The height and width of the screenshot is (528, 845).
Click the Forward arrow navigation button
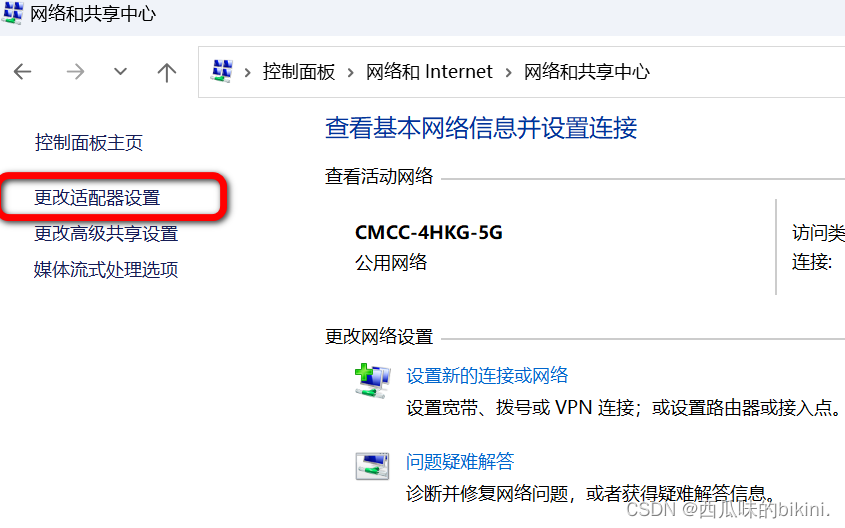tap(75, 72)
